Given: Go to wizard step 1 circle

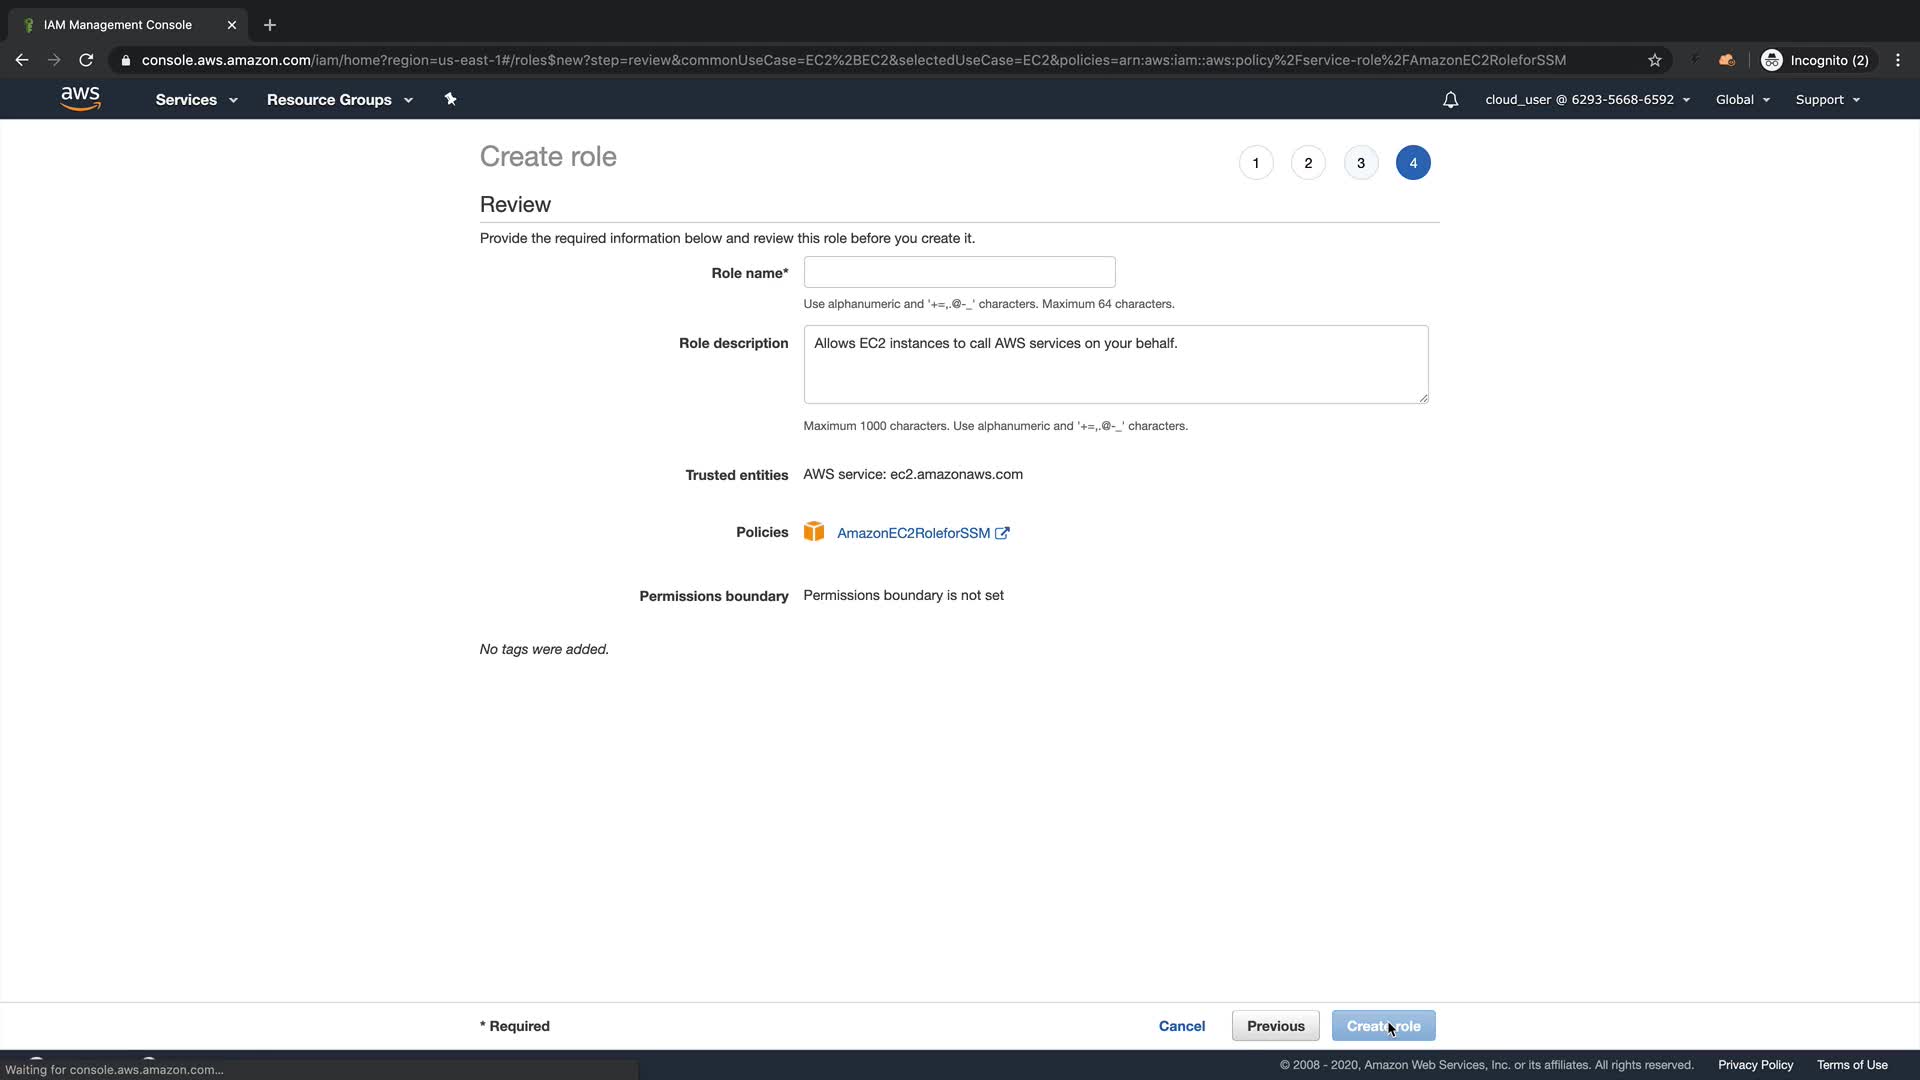Looking at the screenshot, I should click(1256, 163).
